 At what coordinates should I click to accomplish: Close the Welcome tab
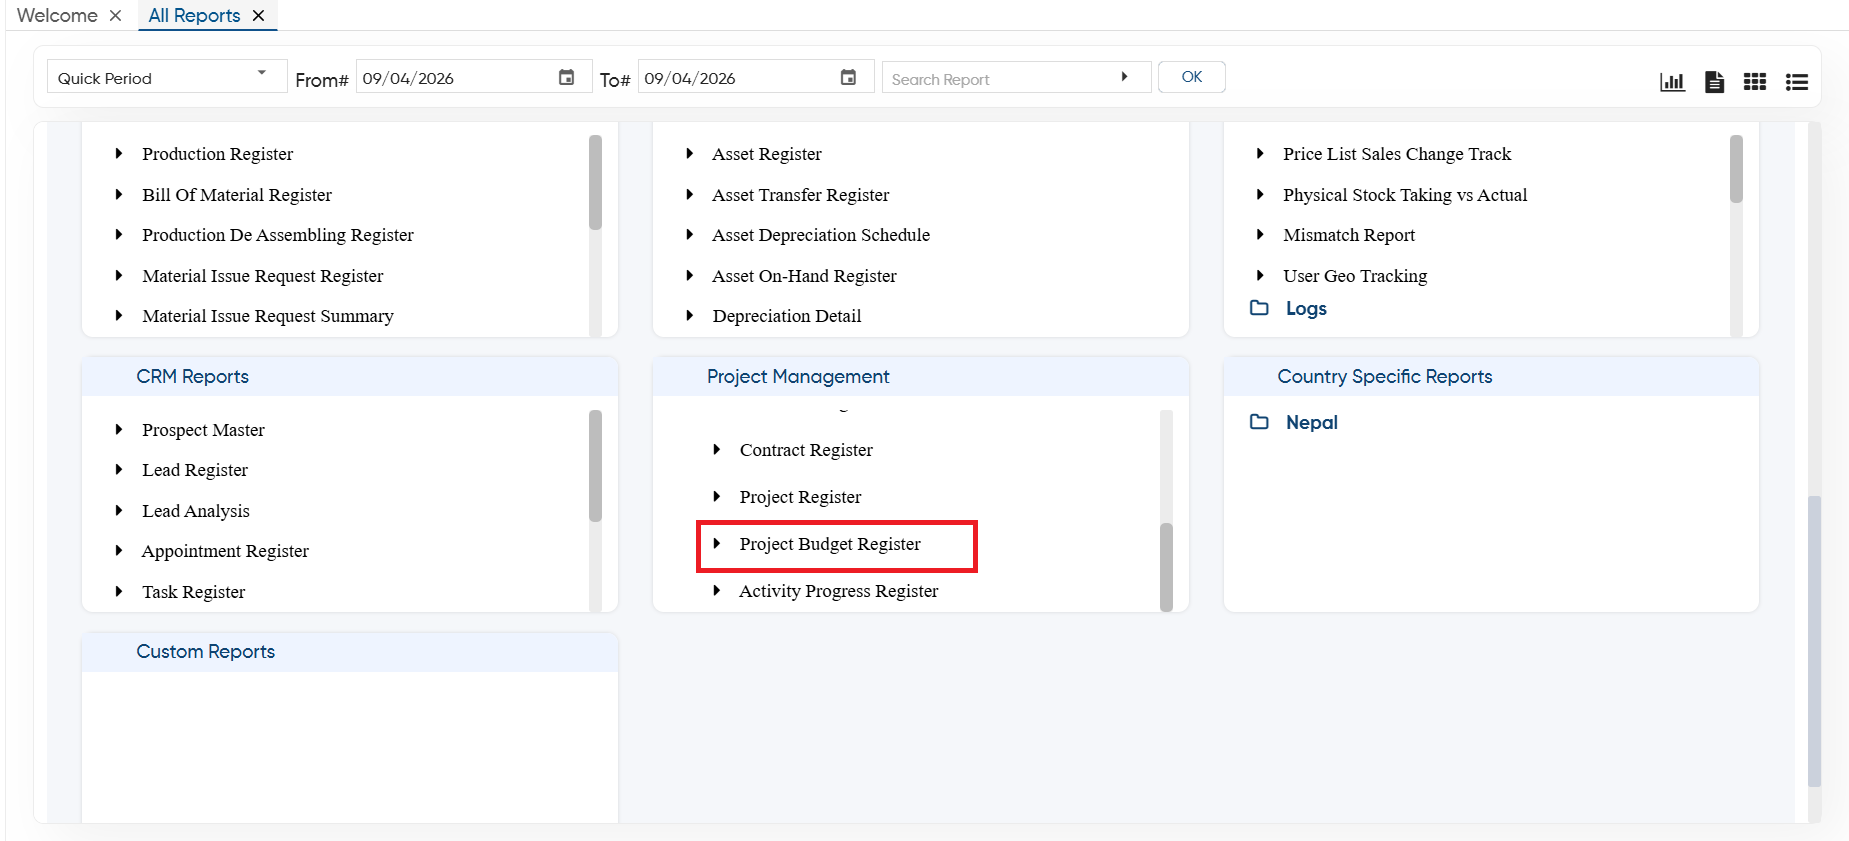tap(115, 15)
